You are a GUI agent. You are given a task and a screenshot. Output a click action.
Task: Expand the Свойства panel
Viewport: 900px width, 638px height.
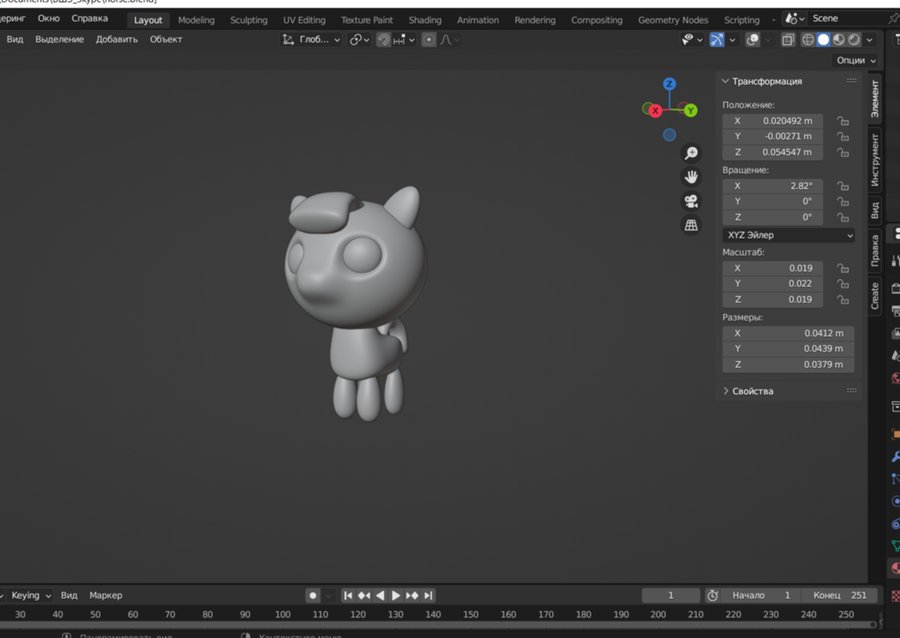pyautogui.click(x=752, y=391)
